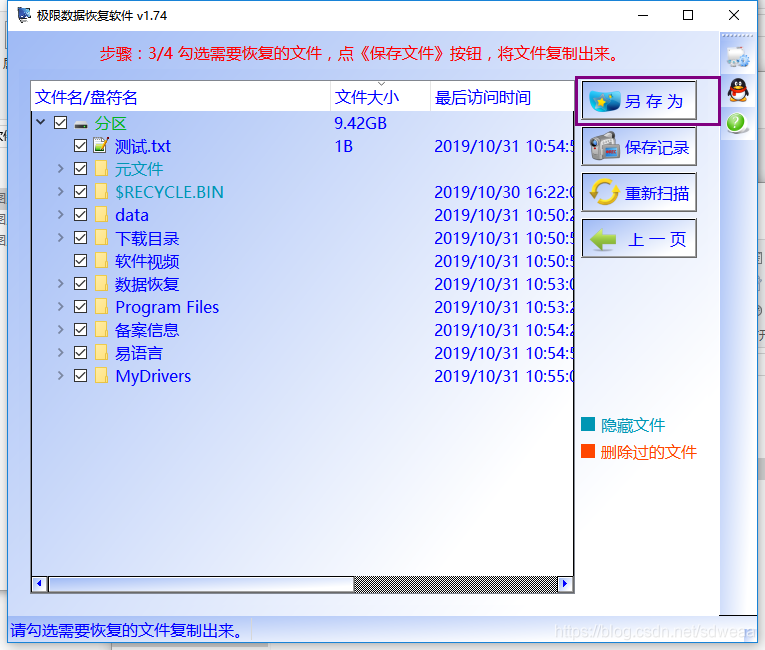The image size is (765, 650).
Task: Expand the 备案信息 folder
Action: coord(60,329)
